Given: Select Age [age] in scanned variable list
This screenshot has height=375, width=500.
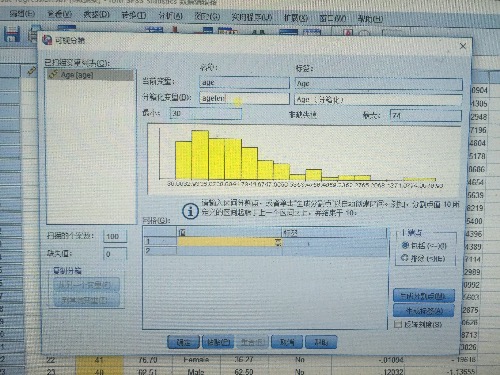Looking at the screenshot, I should click(x=91, y=75).
